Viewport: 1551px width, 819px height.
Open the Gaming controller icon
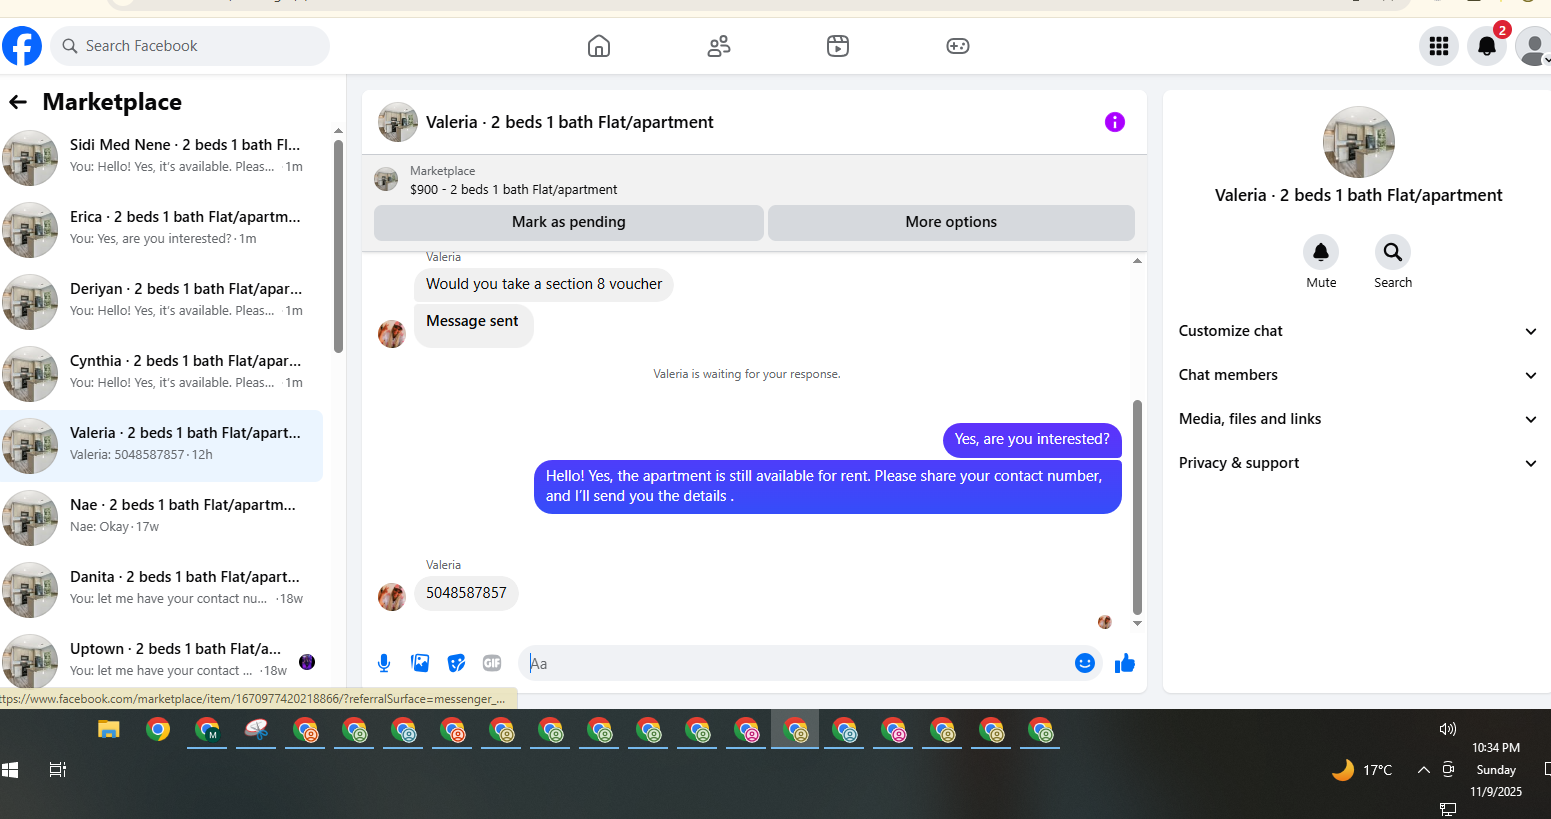(x=958, y=46)
